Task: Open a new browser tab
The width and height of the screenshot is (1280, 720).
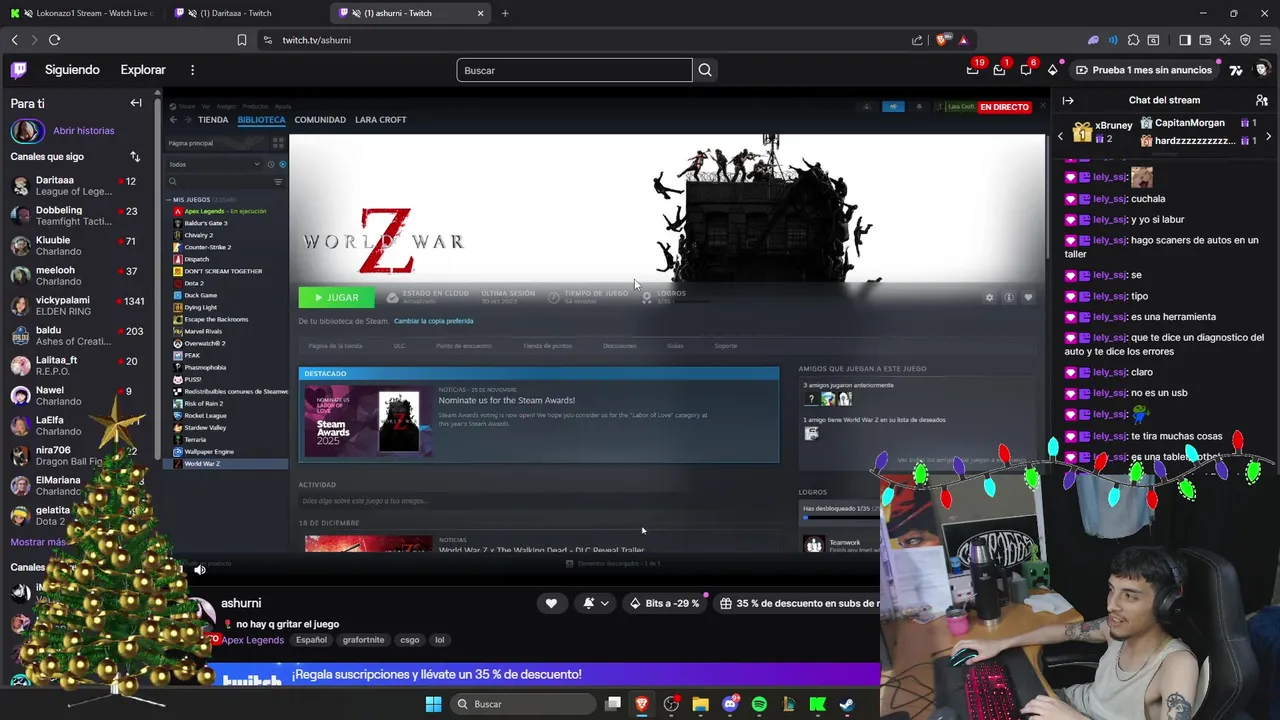Action: tap(505, 13)
